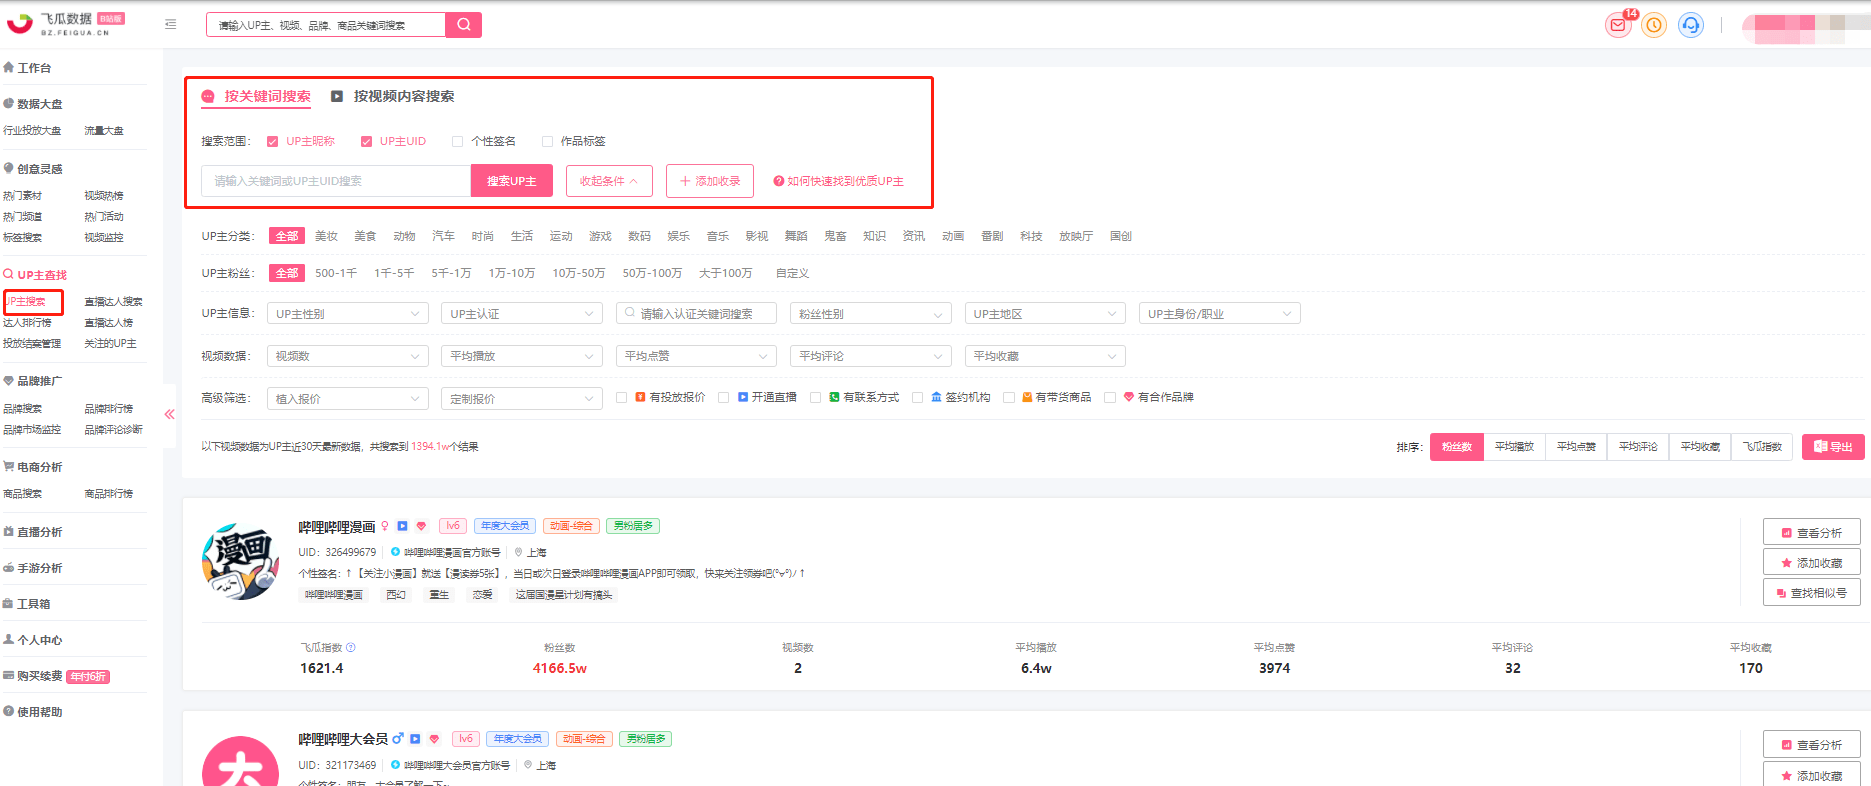Open the UP主性别 dropdown
Image resolution: width=1871 pixels, height=786 pixels.
[x=348, y=314]
